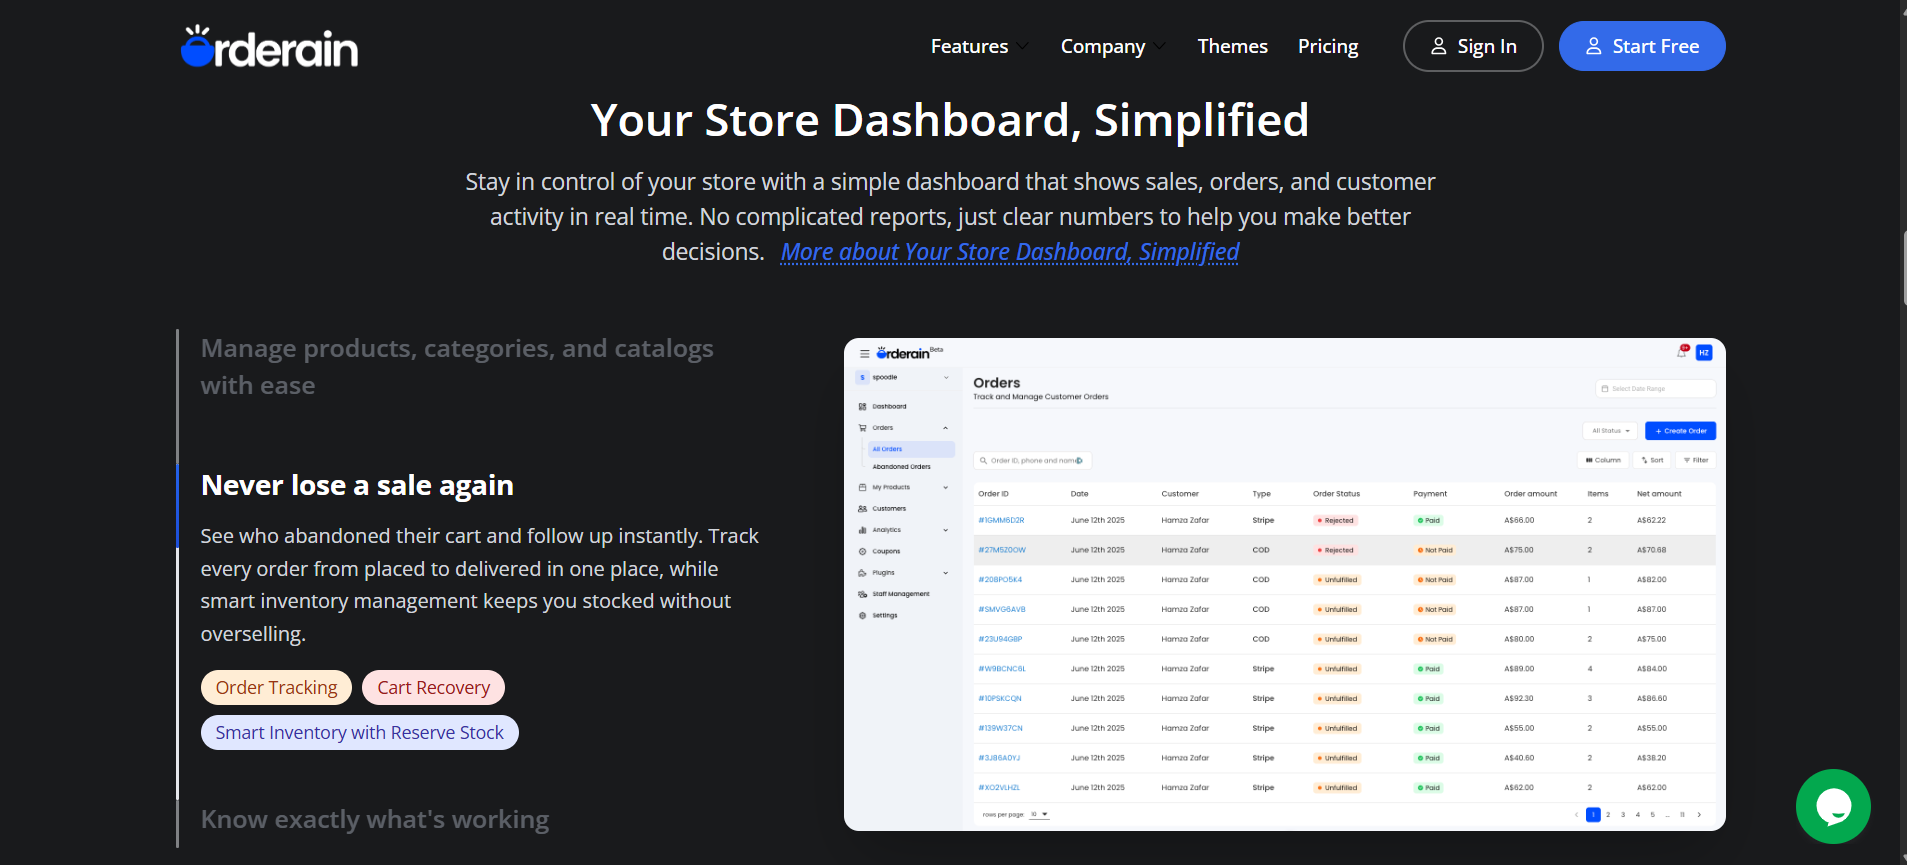The height and width of the screenshot is (865, 1907).
Task: Select the Know exactly what's working tab
Action: tap(375, 820)
